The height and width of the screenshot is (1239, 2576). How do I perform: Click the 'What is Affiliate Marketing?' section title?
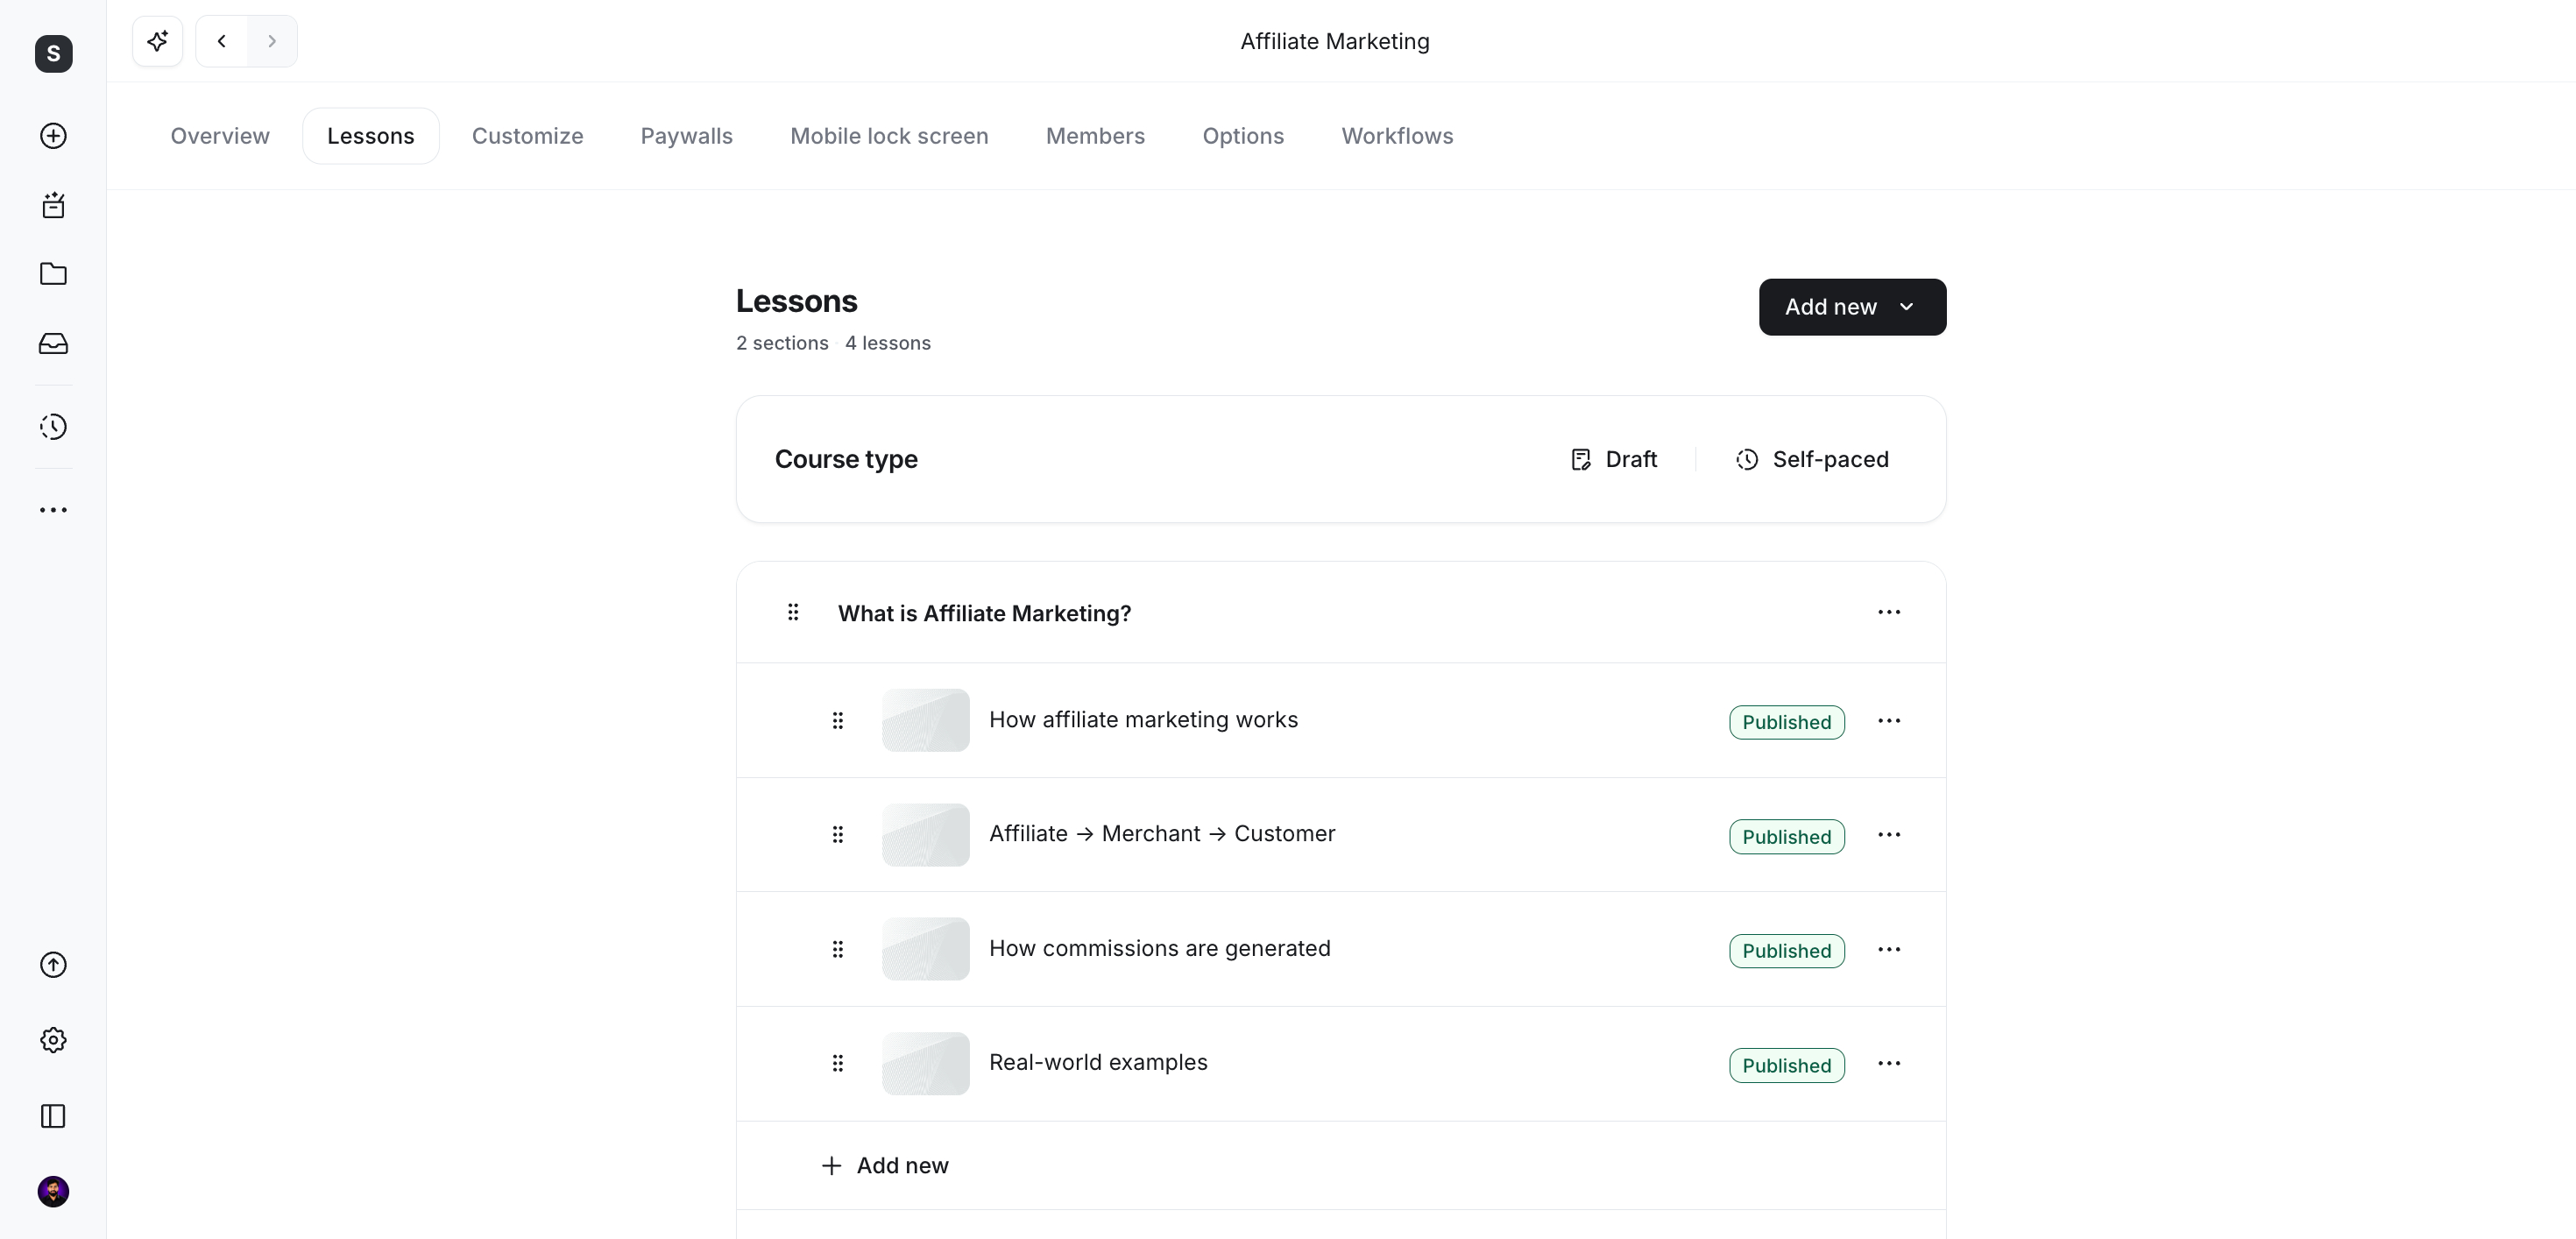[984, 613]
